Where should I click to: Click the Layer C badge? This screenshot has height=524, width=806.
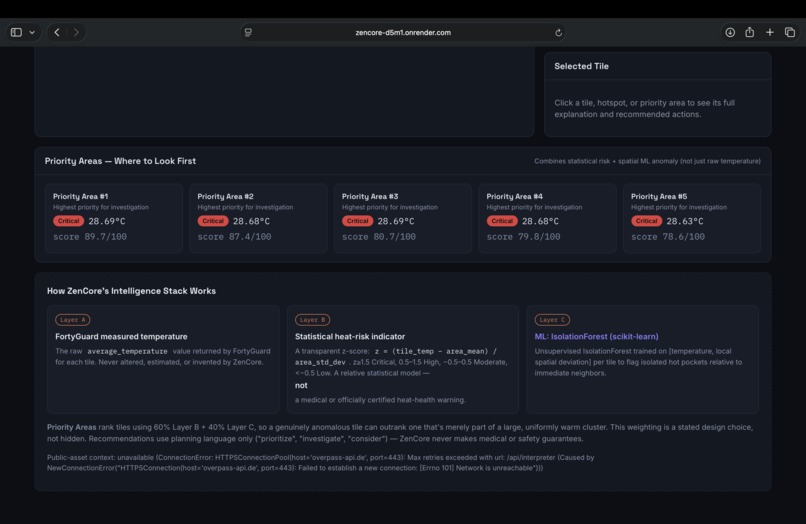click(552, 320)
